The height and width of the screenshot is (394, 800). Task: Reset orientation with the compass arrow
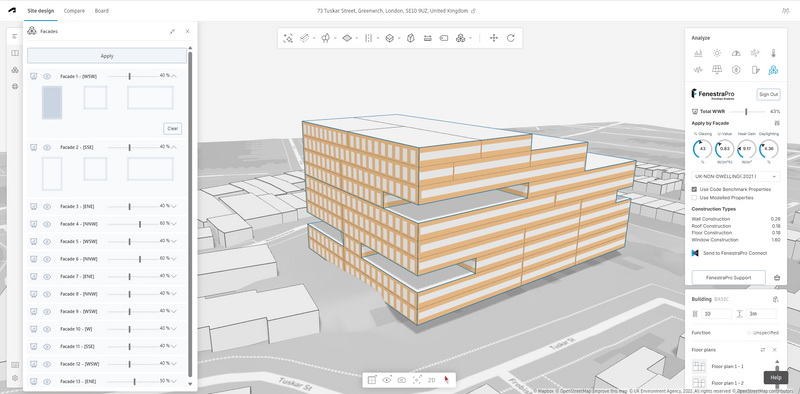tap(446, 380)
